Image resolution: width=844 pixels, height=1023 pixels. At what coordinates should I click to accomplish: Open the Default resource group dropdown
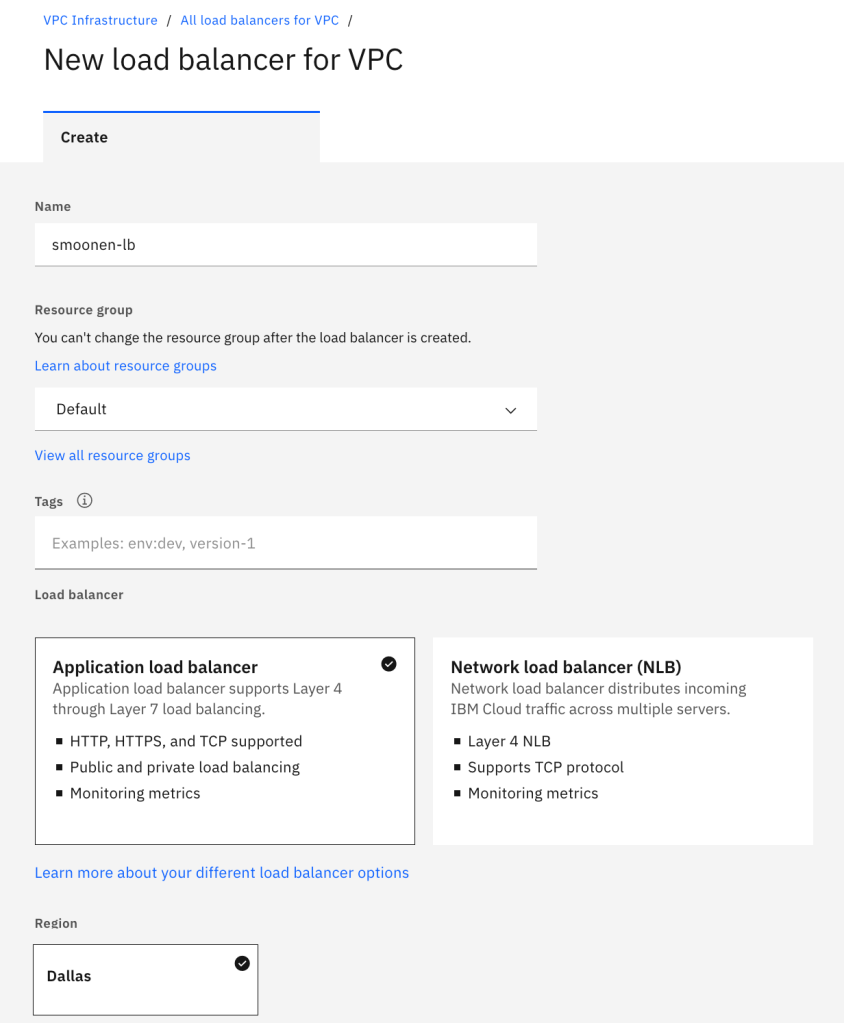tap(285, 409)
